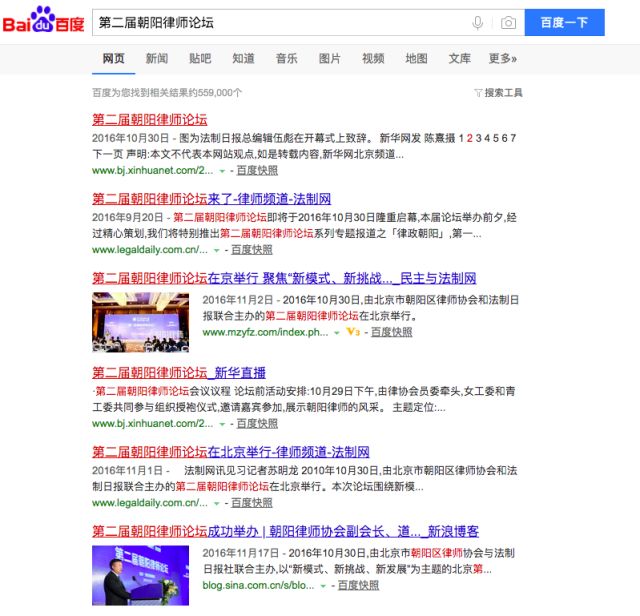Open 百度快照 of first xinhuanet result
Screen dimensions: 640x616
click(257, 171)
